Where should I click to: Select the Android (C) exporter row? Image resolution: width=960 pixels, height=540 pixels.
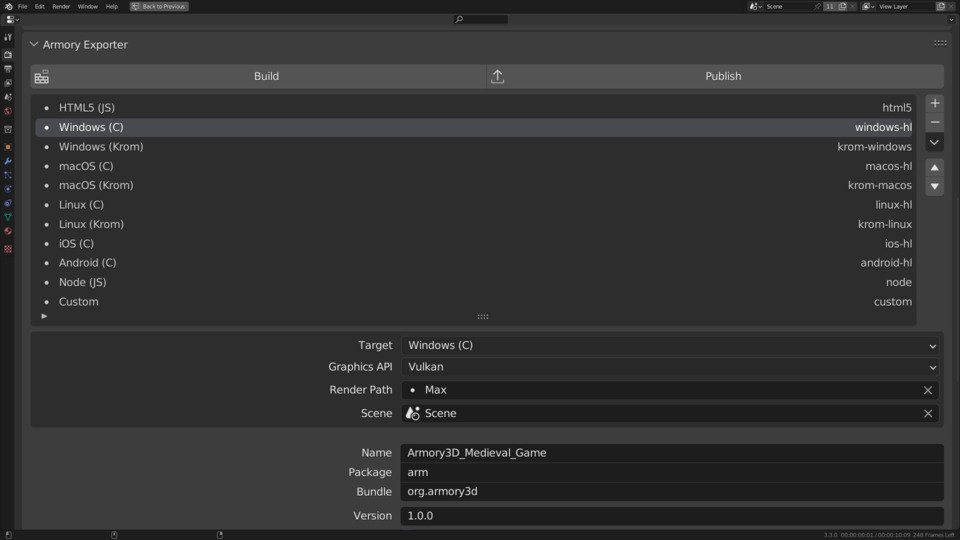[x=474, y=263]
